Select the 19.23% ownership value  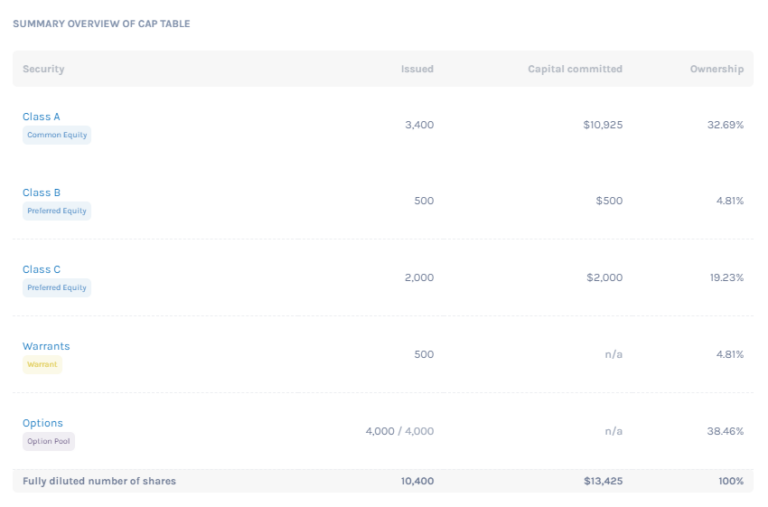pos(726,278)
